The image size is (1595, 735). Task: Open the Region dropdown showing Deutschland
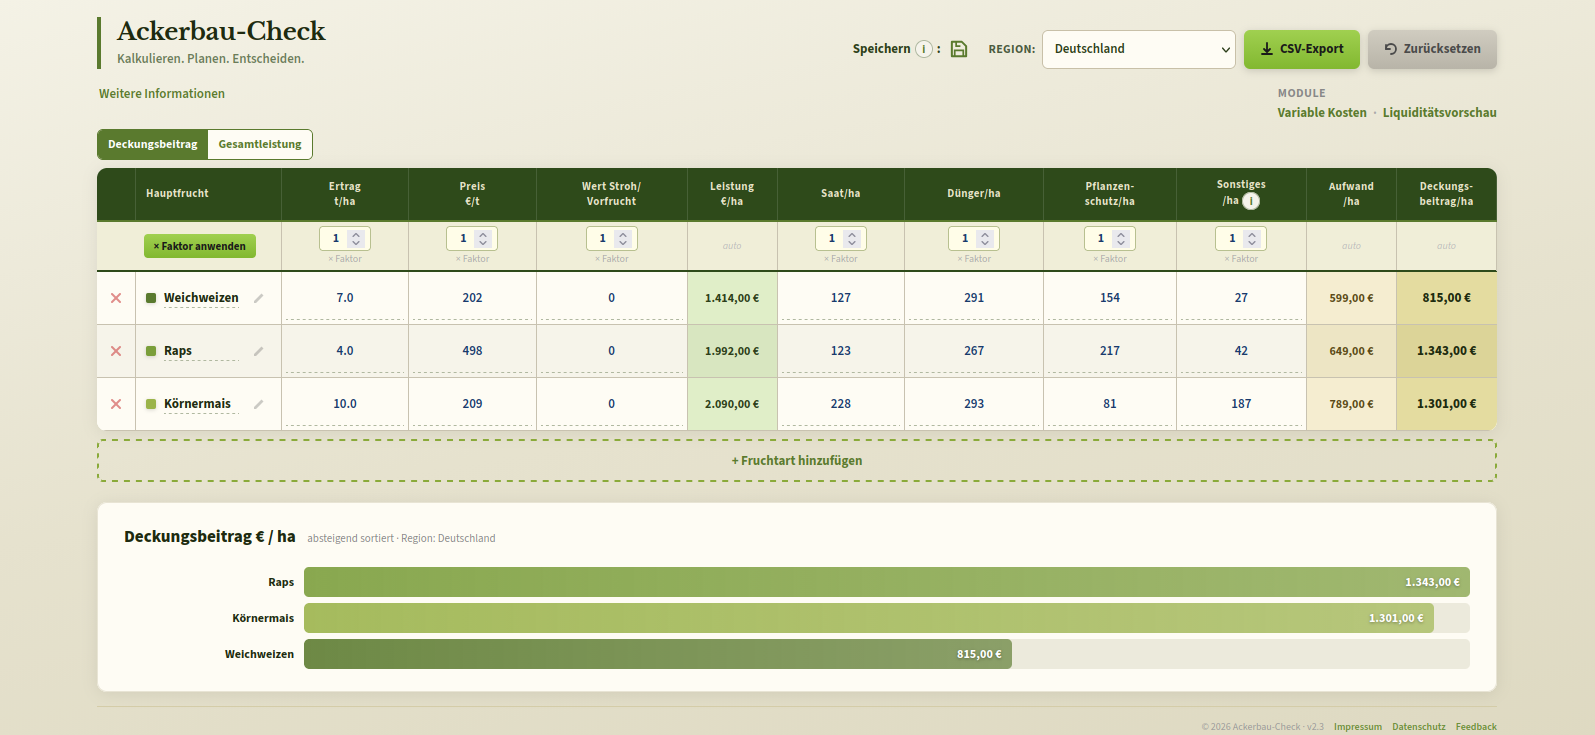click(1138, 49)
